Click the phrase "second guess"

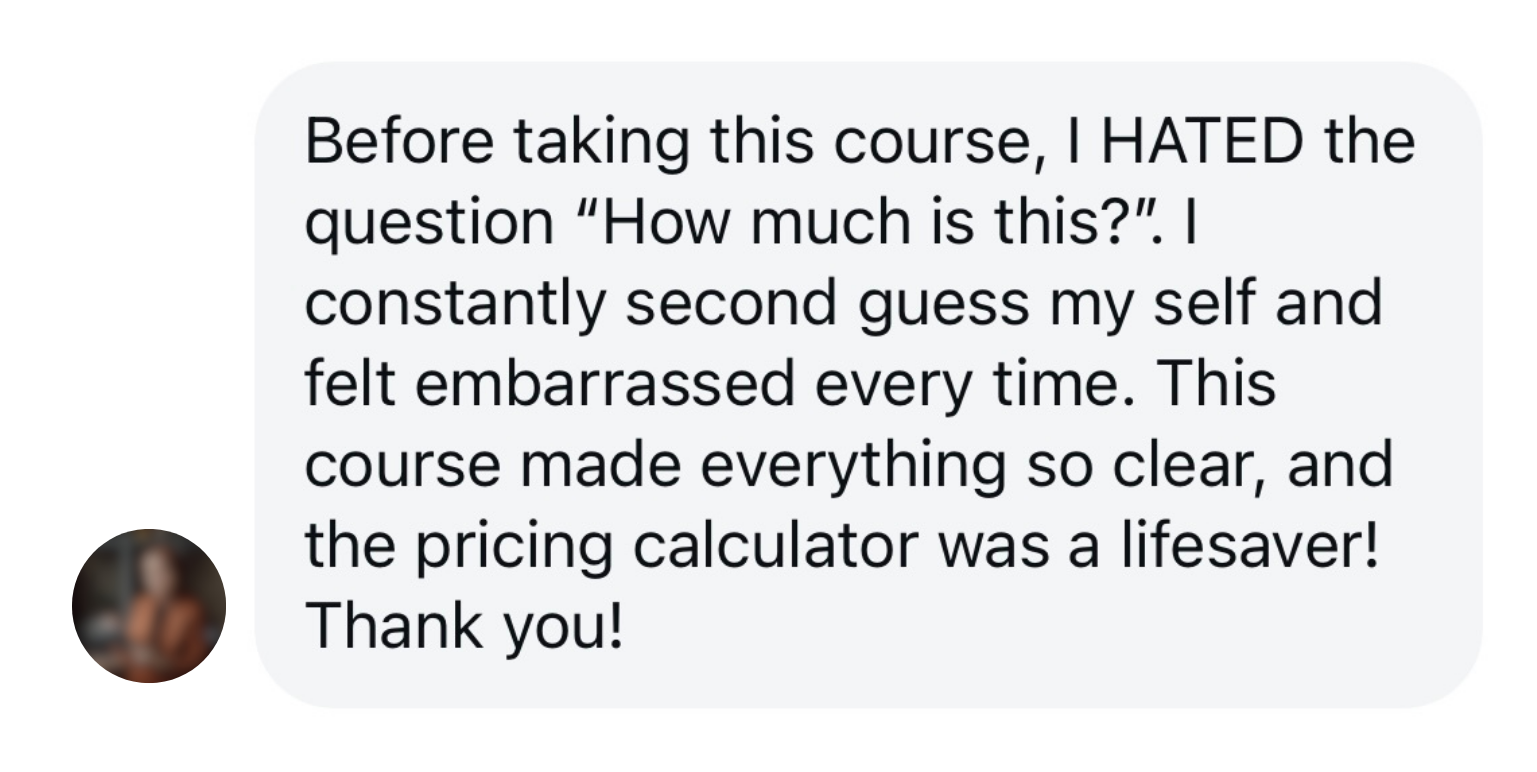(x=827, y=305)
